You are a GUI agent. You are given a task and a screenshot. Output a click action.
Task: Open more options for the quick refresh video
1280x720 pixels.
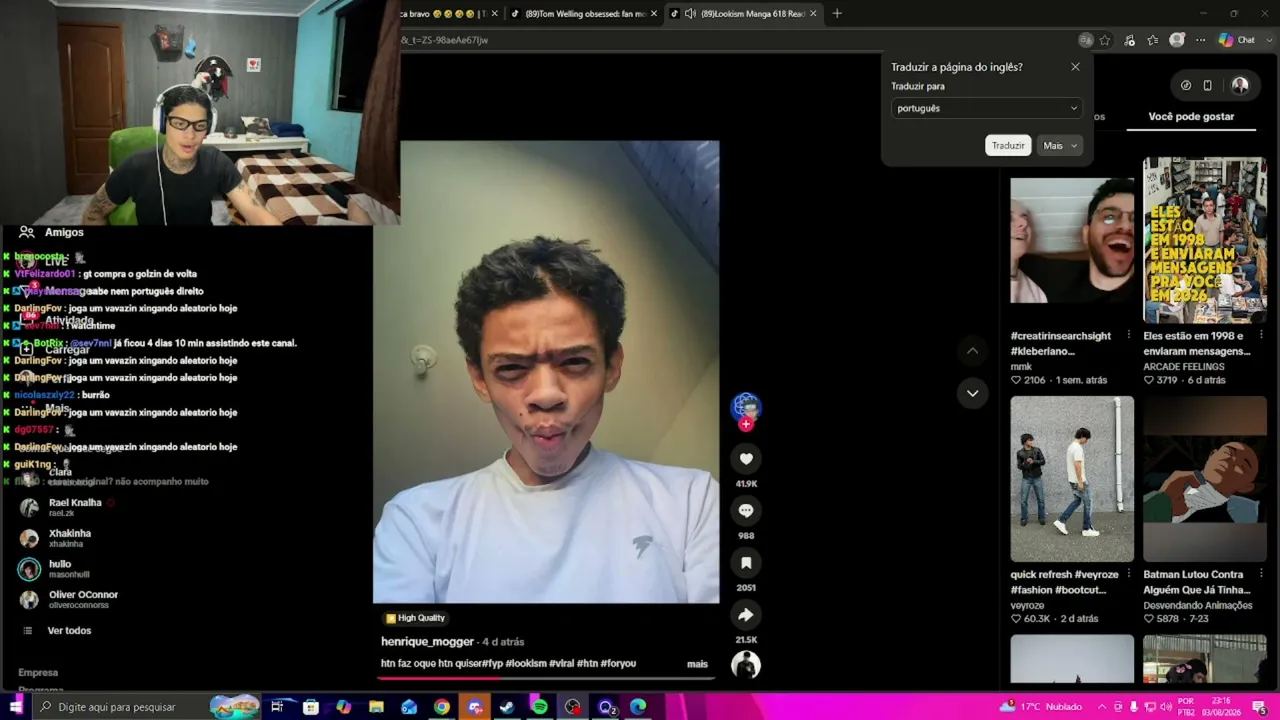click(1129, 575)
